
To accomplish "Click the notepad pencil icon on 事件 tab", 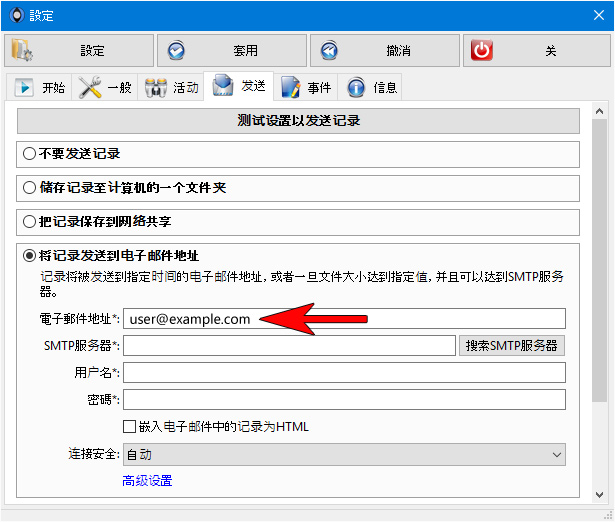I will (291, 87).
